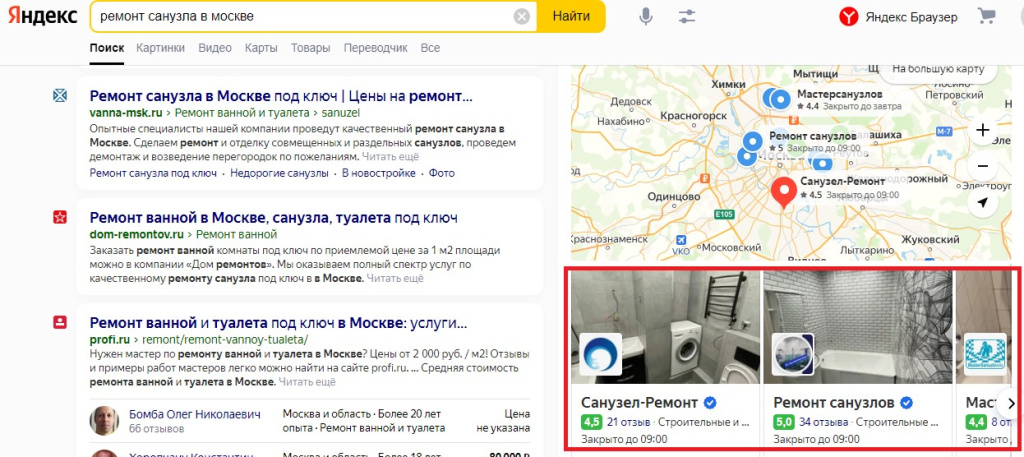Click the Yandex logo
This screenshot has width=1024, height=457.
pos(42,16)
